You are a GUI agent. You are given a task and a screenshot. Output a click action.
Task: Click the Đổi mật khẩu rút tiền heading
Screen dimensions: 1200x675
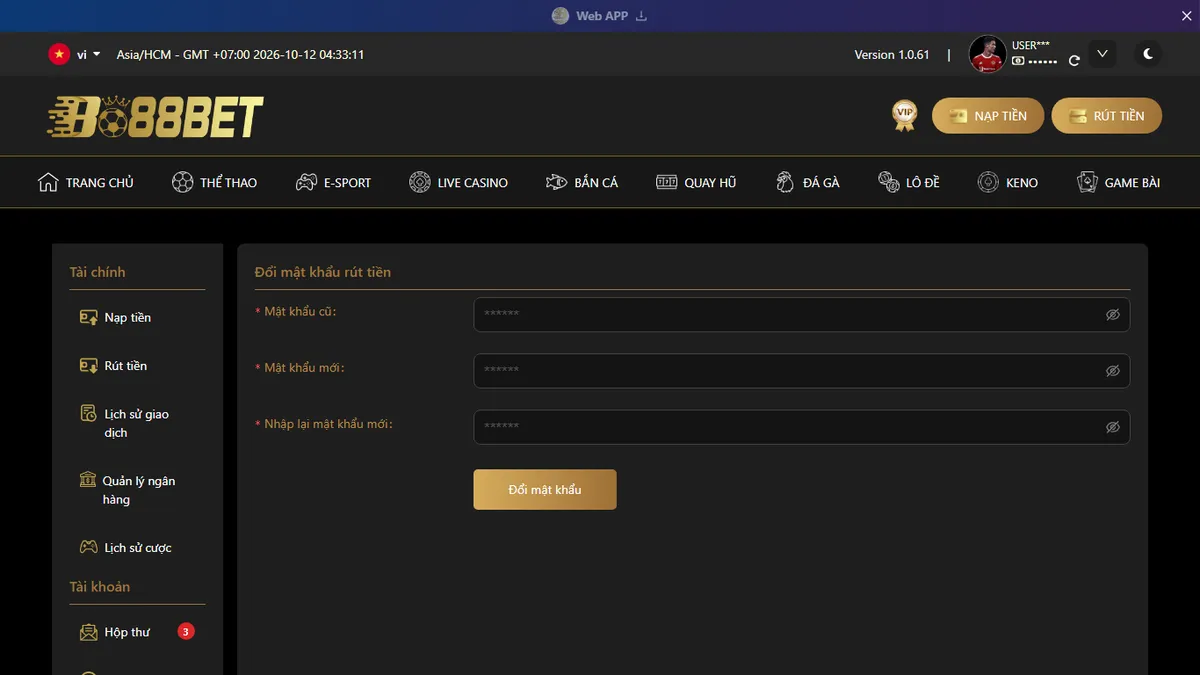coord(323,272)
